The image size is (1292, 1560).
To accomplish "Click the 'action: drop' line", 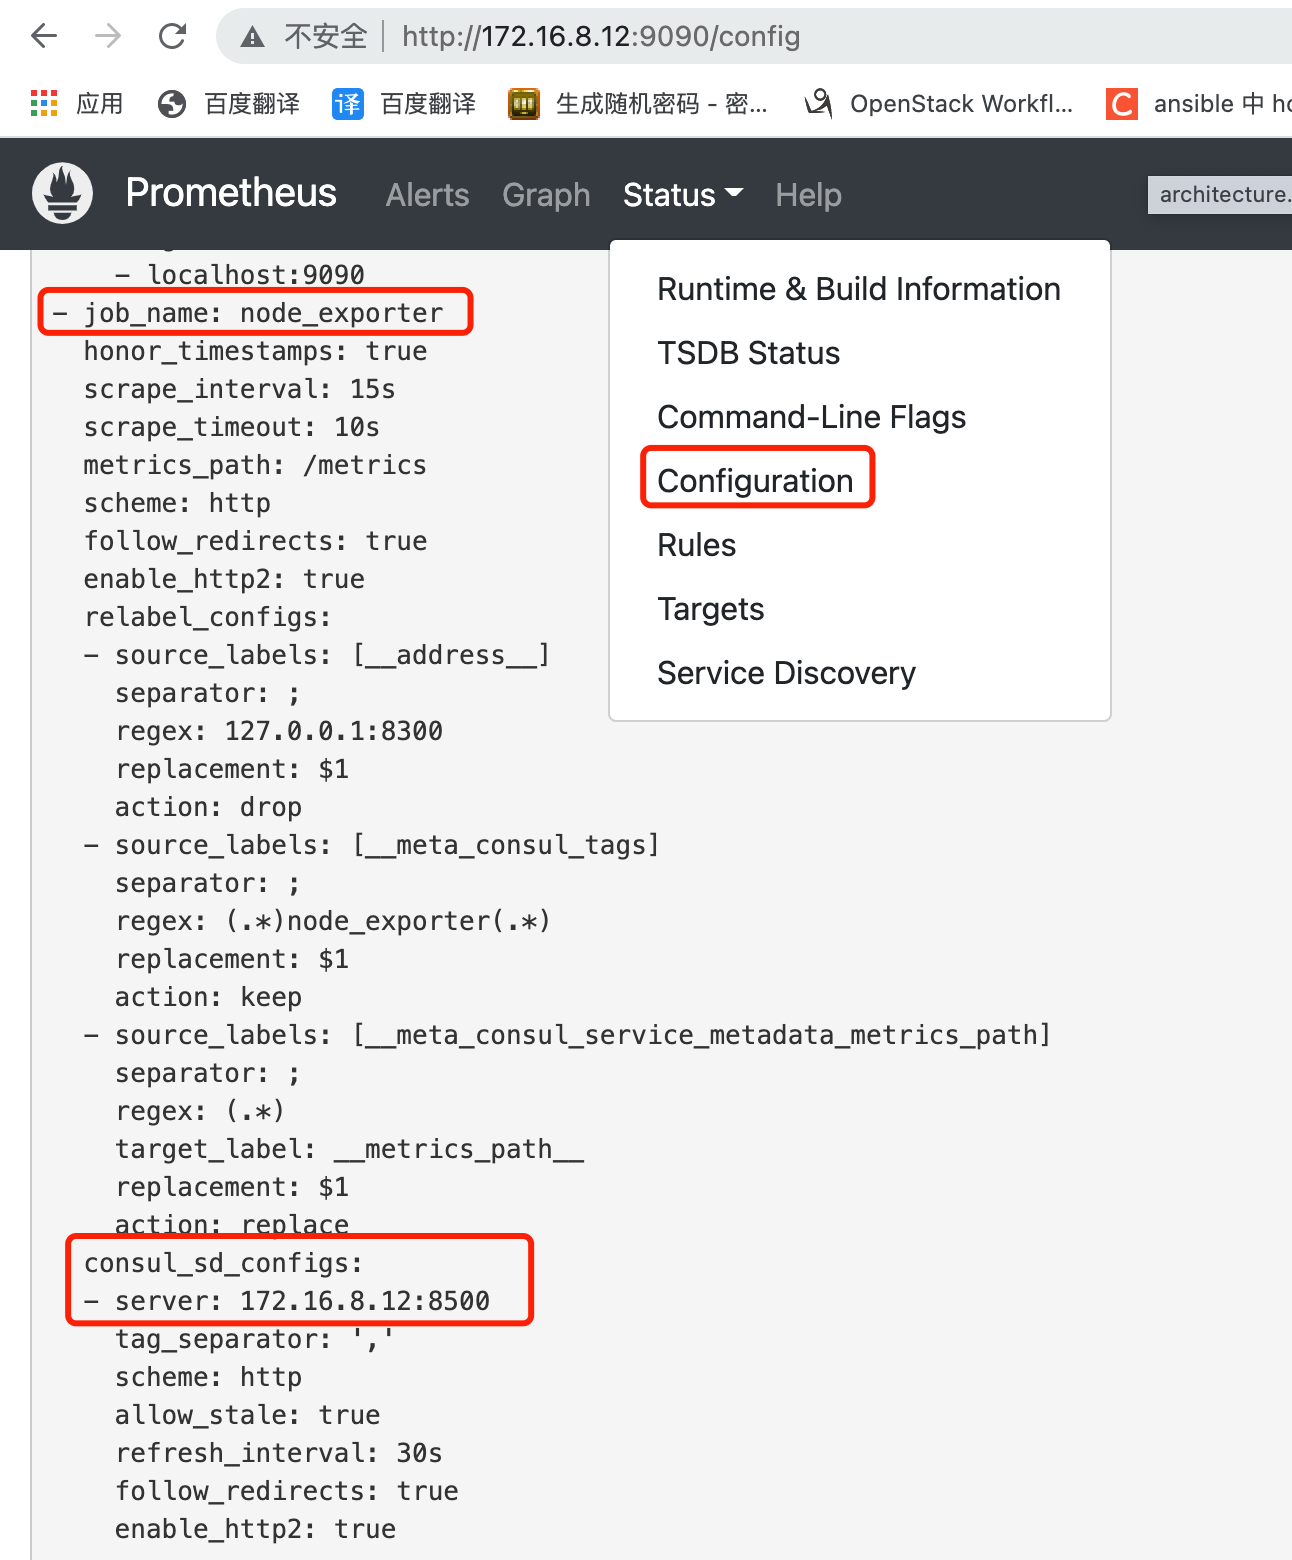I will (x=209, y=807).
